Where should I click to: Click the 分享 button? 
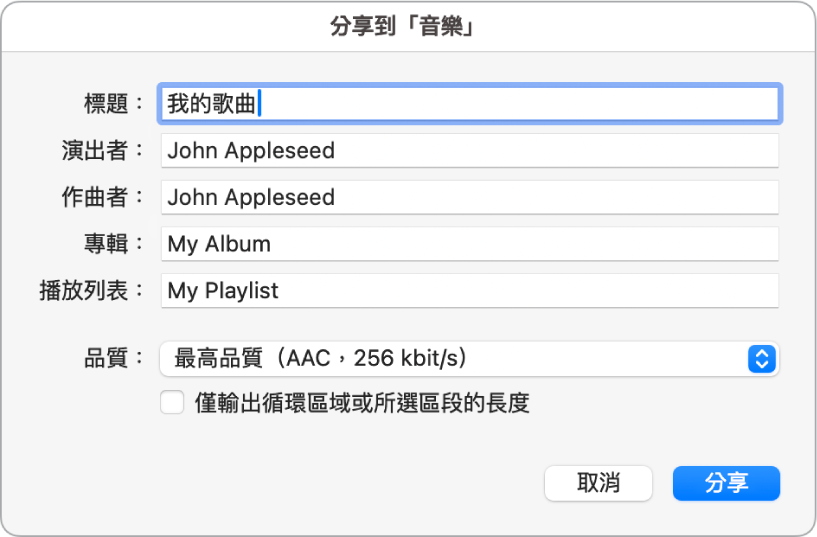point(726,483)
